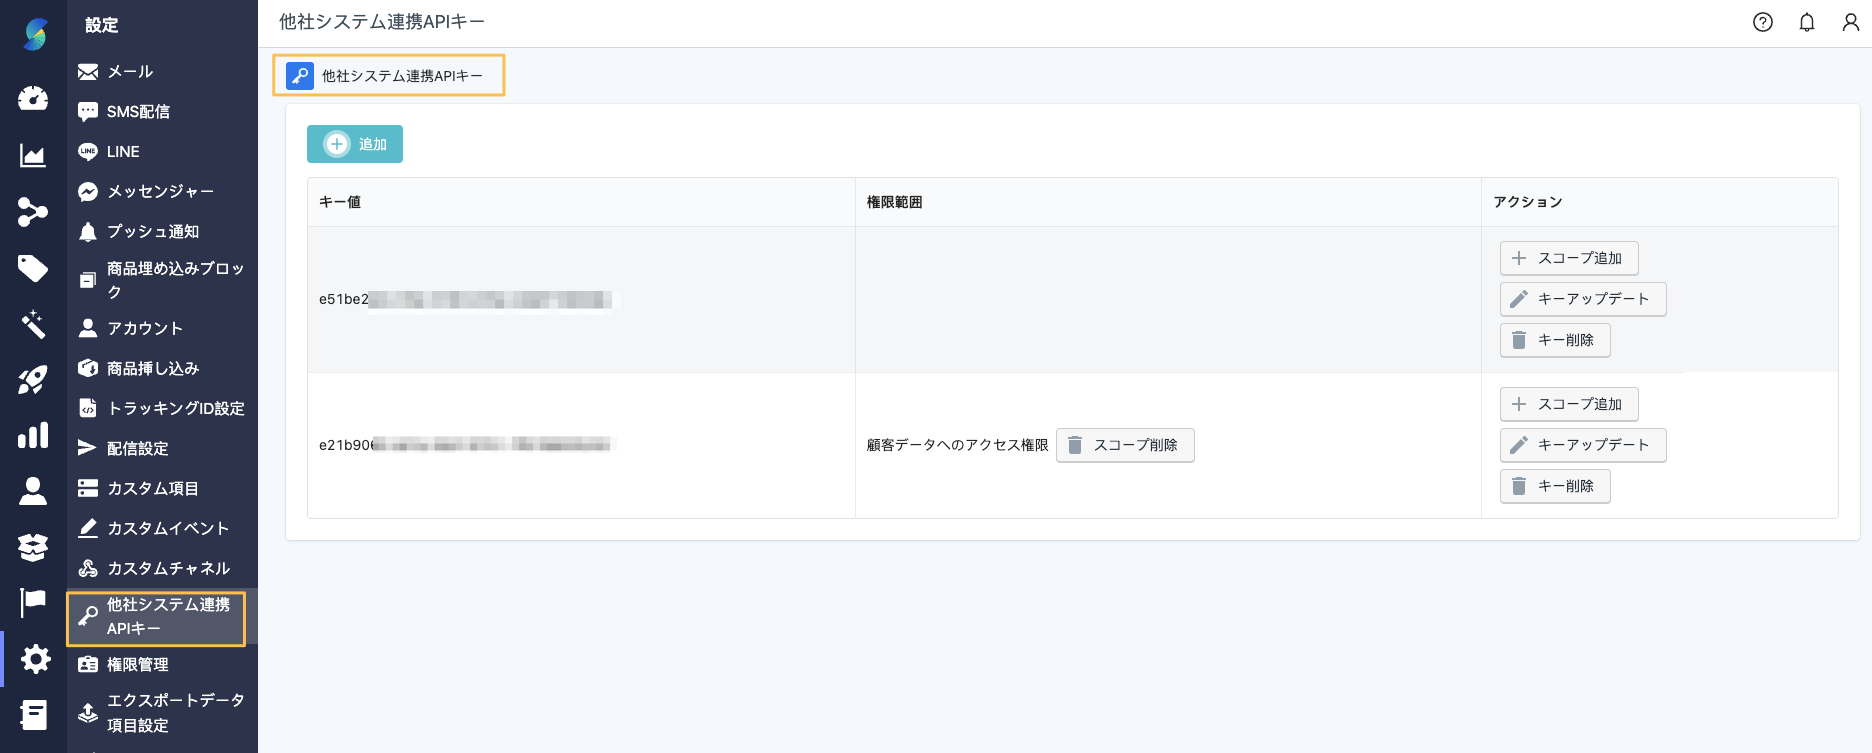Image resolution: width=1872 pixels, height=753 pixels.
Task: Open メール settings
Action: 162,71
